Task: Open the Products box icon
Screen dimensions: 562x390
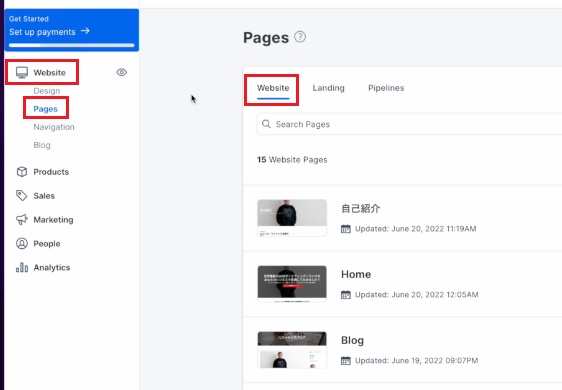Action: point(22,172)
